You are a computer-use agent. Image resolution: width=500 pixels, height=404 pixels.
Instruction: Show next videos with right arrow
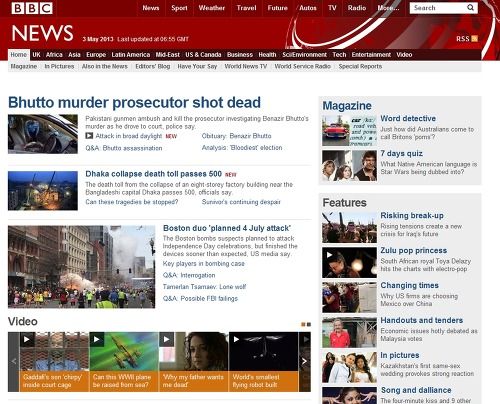pyautogui.click(x=304, y=361)
